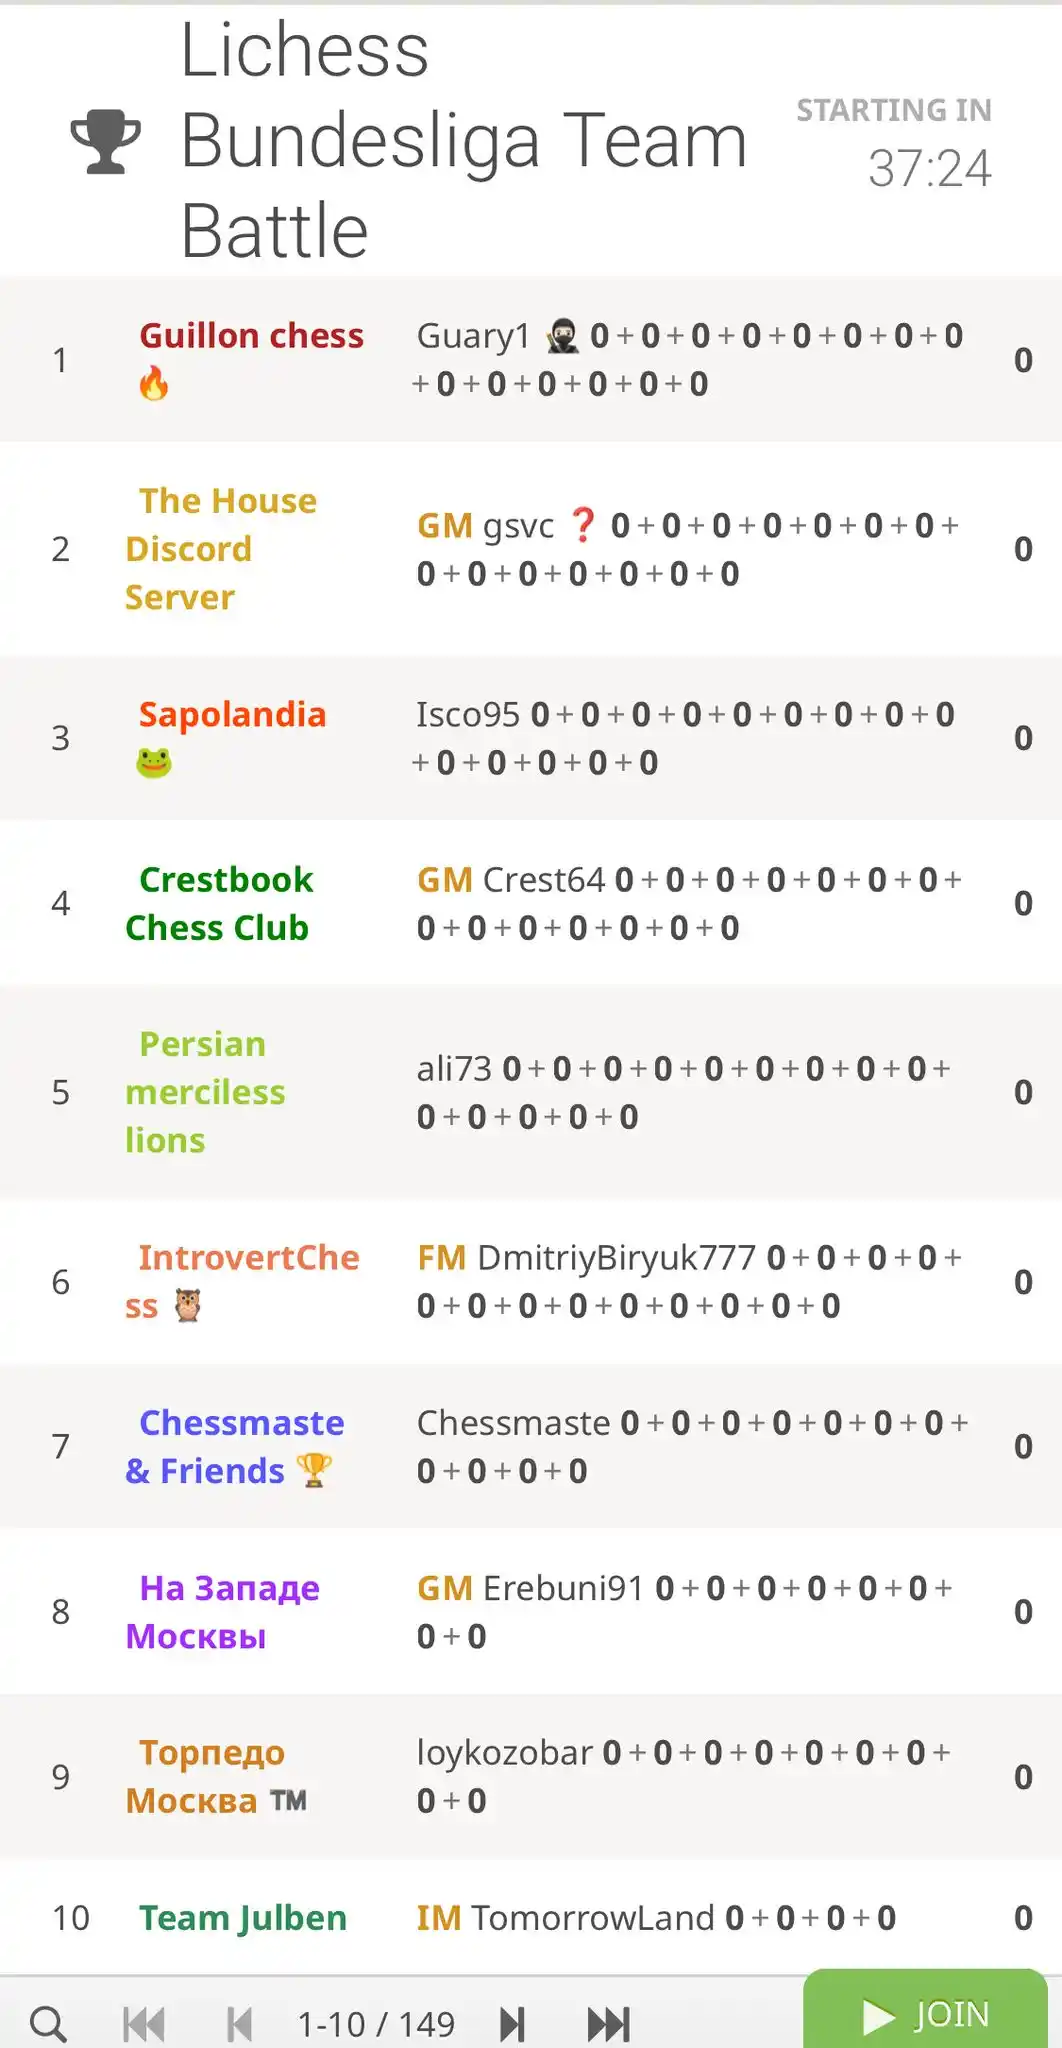Select the Sapolandia team row
This screenshot has width=1062, height=2048.
tap(531, 738)
